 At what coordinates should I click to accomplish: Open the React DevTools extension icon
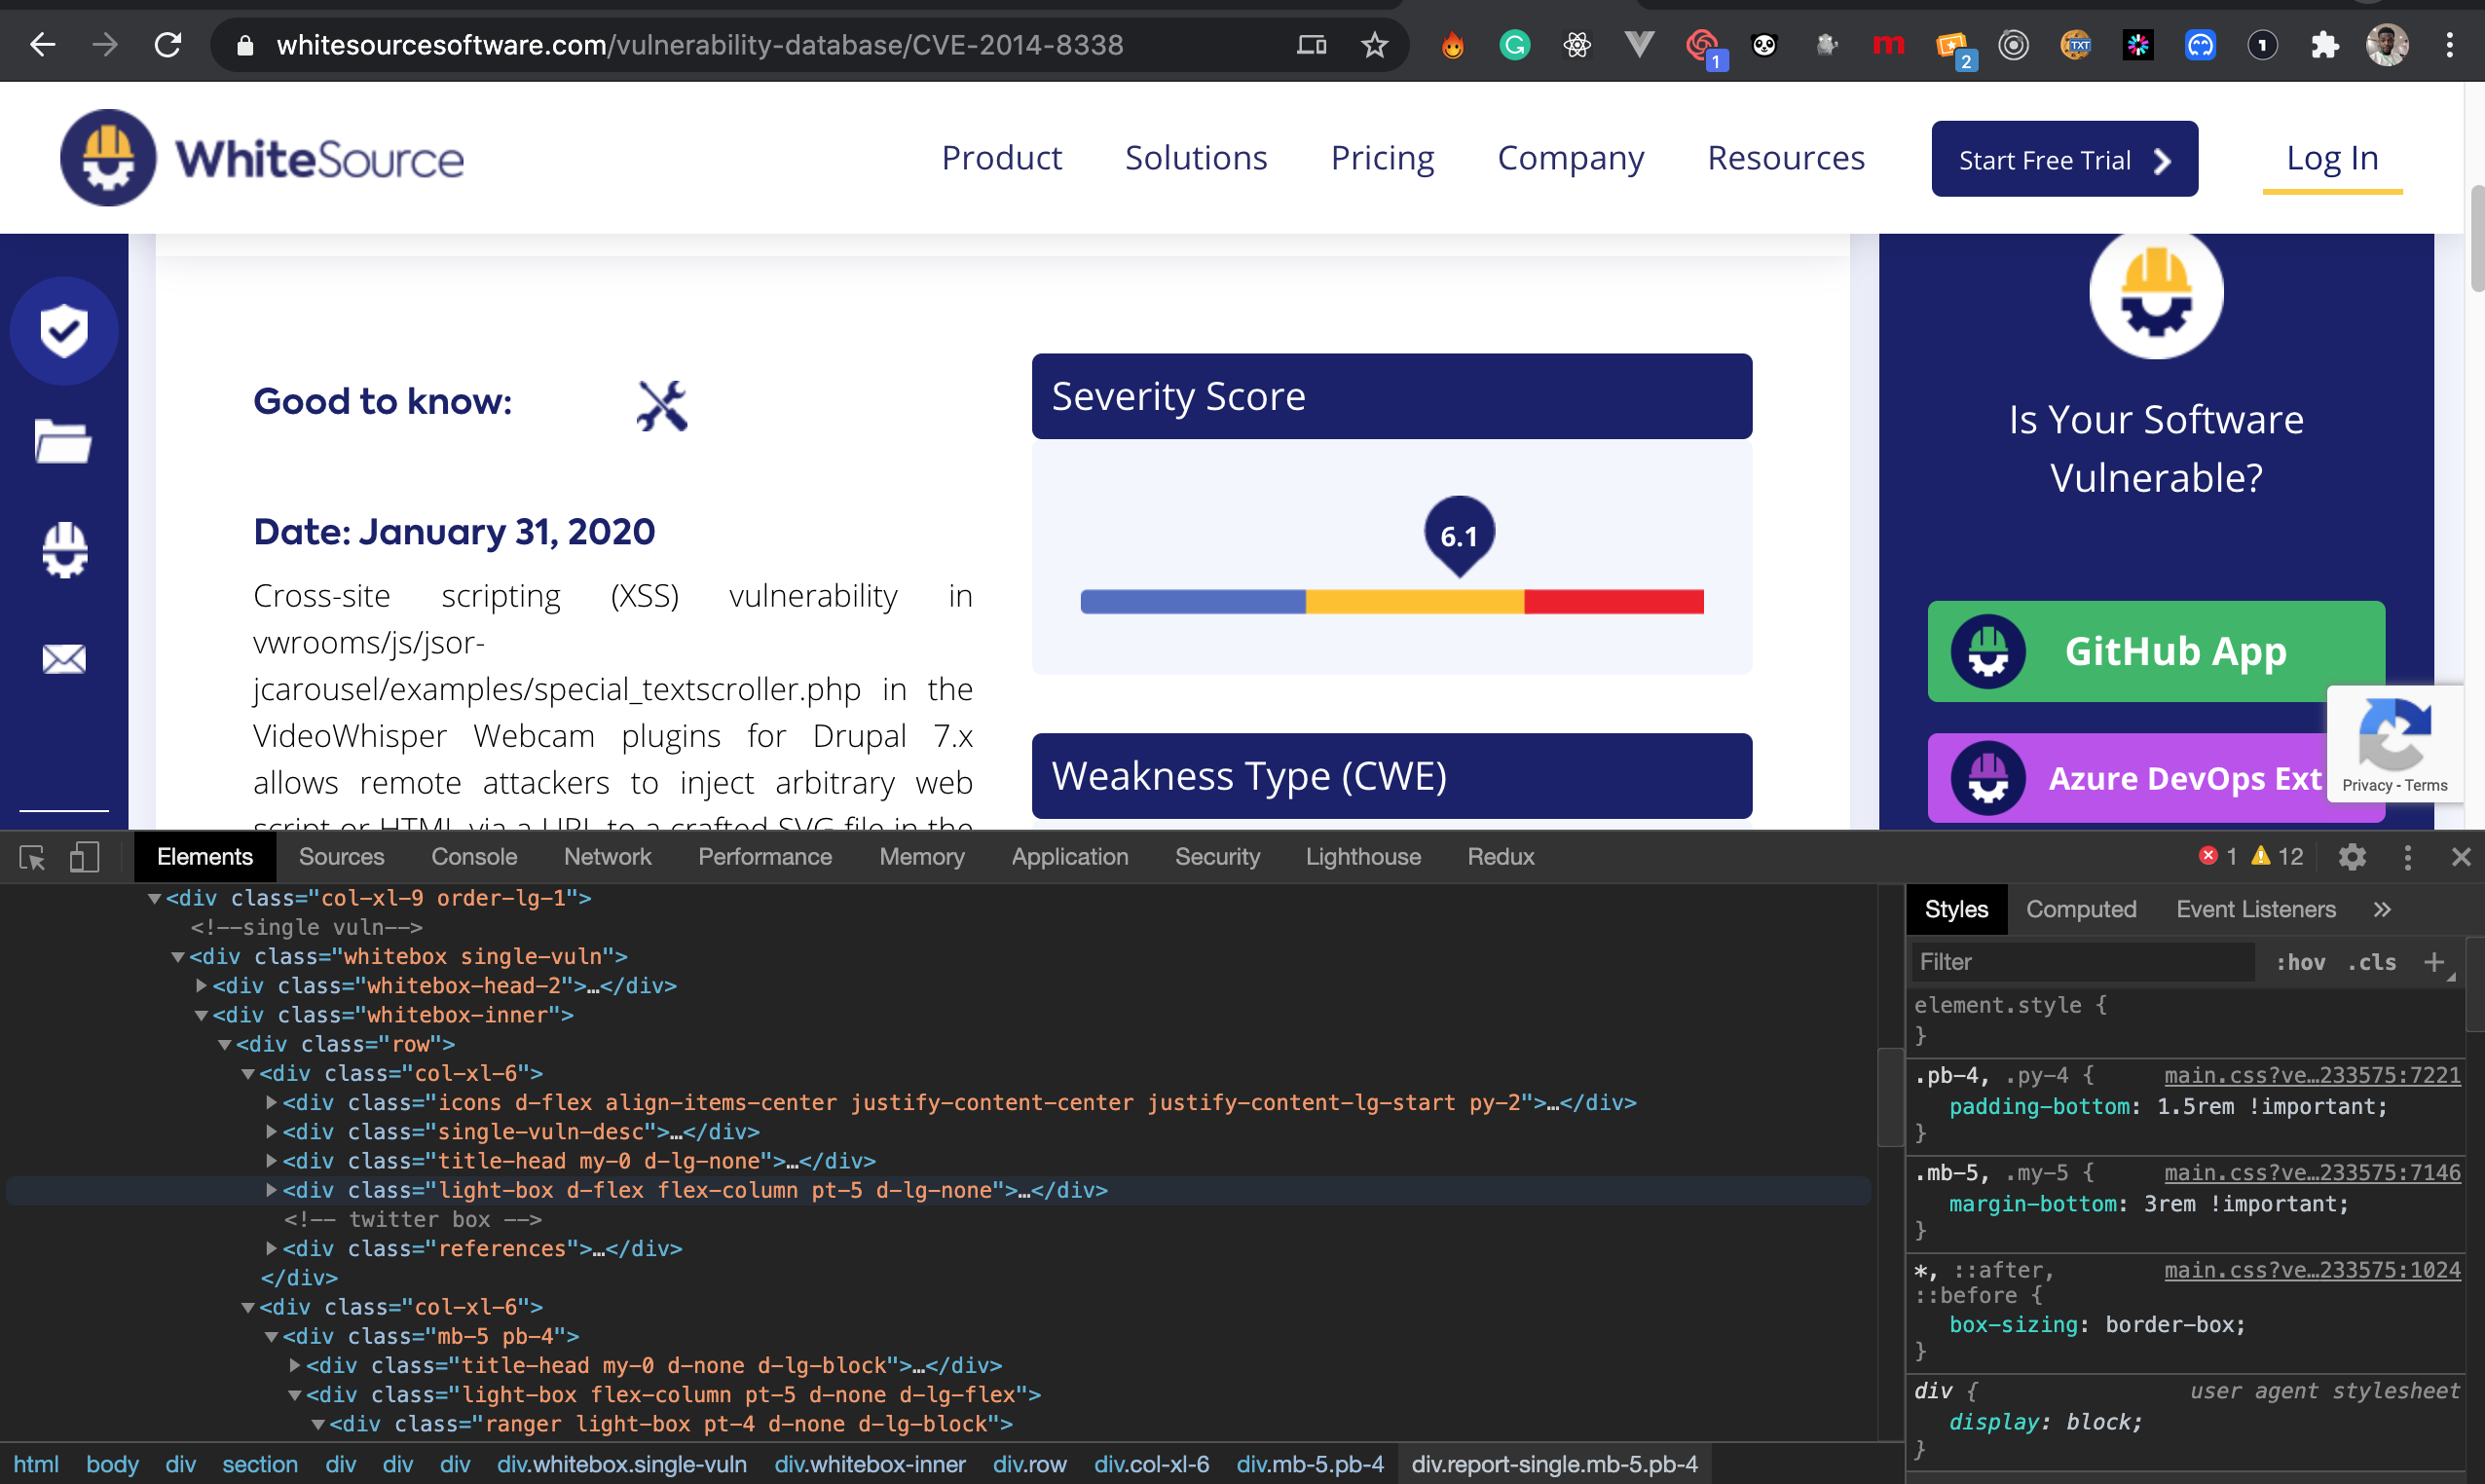click(x=1577, y=45)
